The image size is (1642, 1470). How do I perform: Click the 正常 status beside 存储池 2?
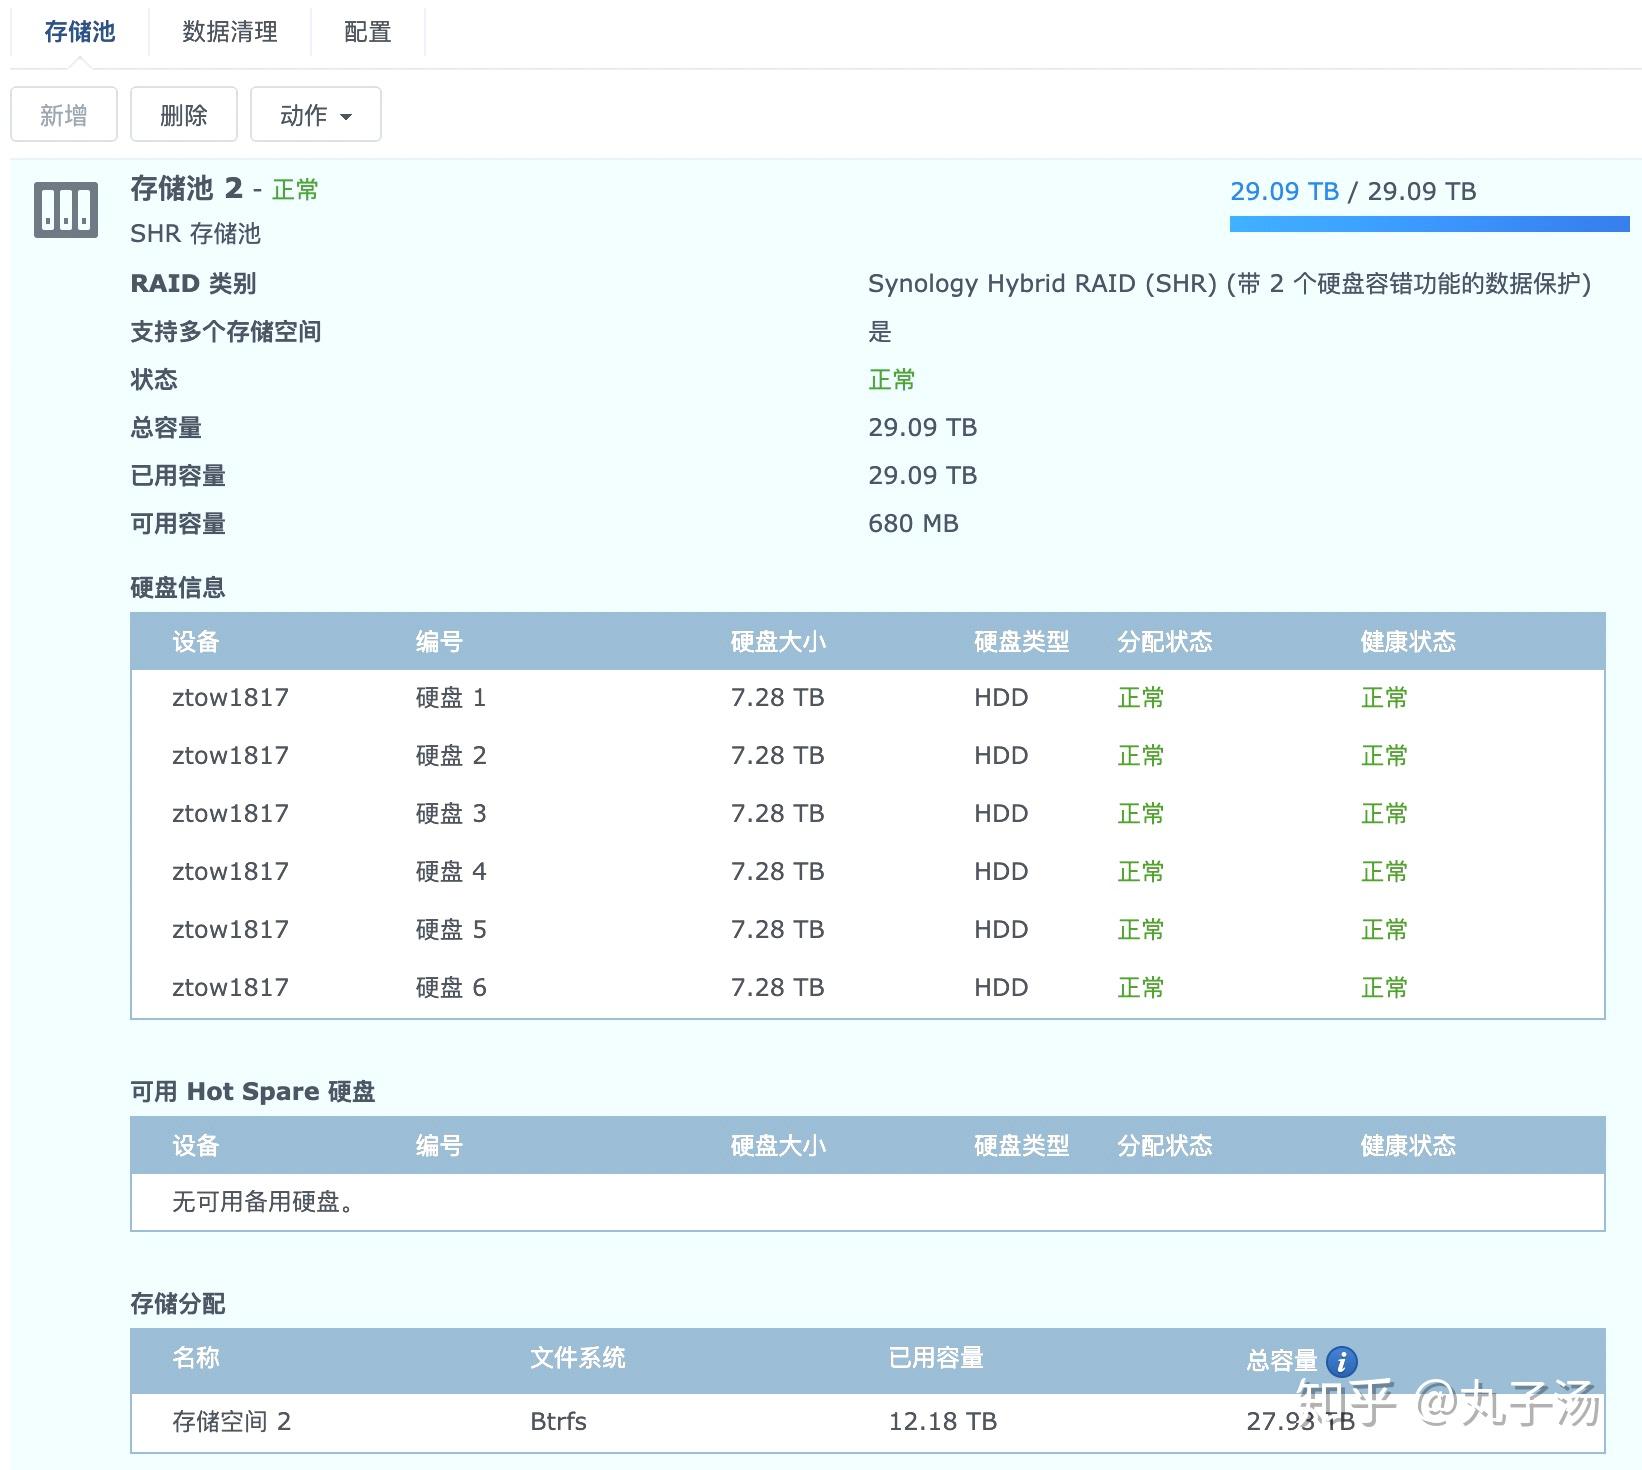tap(295, 190)
